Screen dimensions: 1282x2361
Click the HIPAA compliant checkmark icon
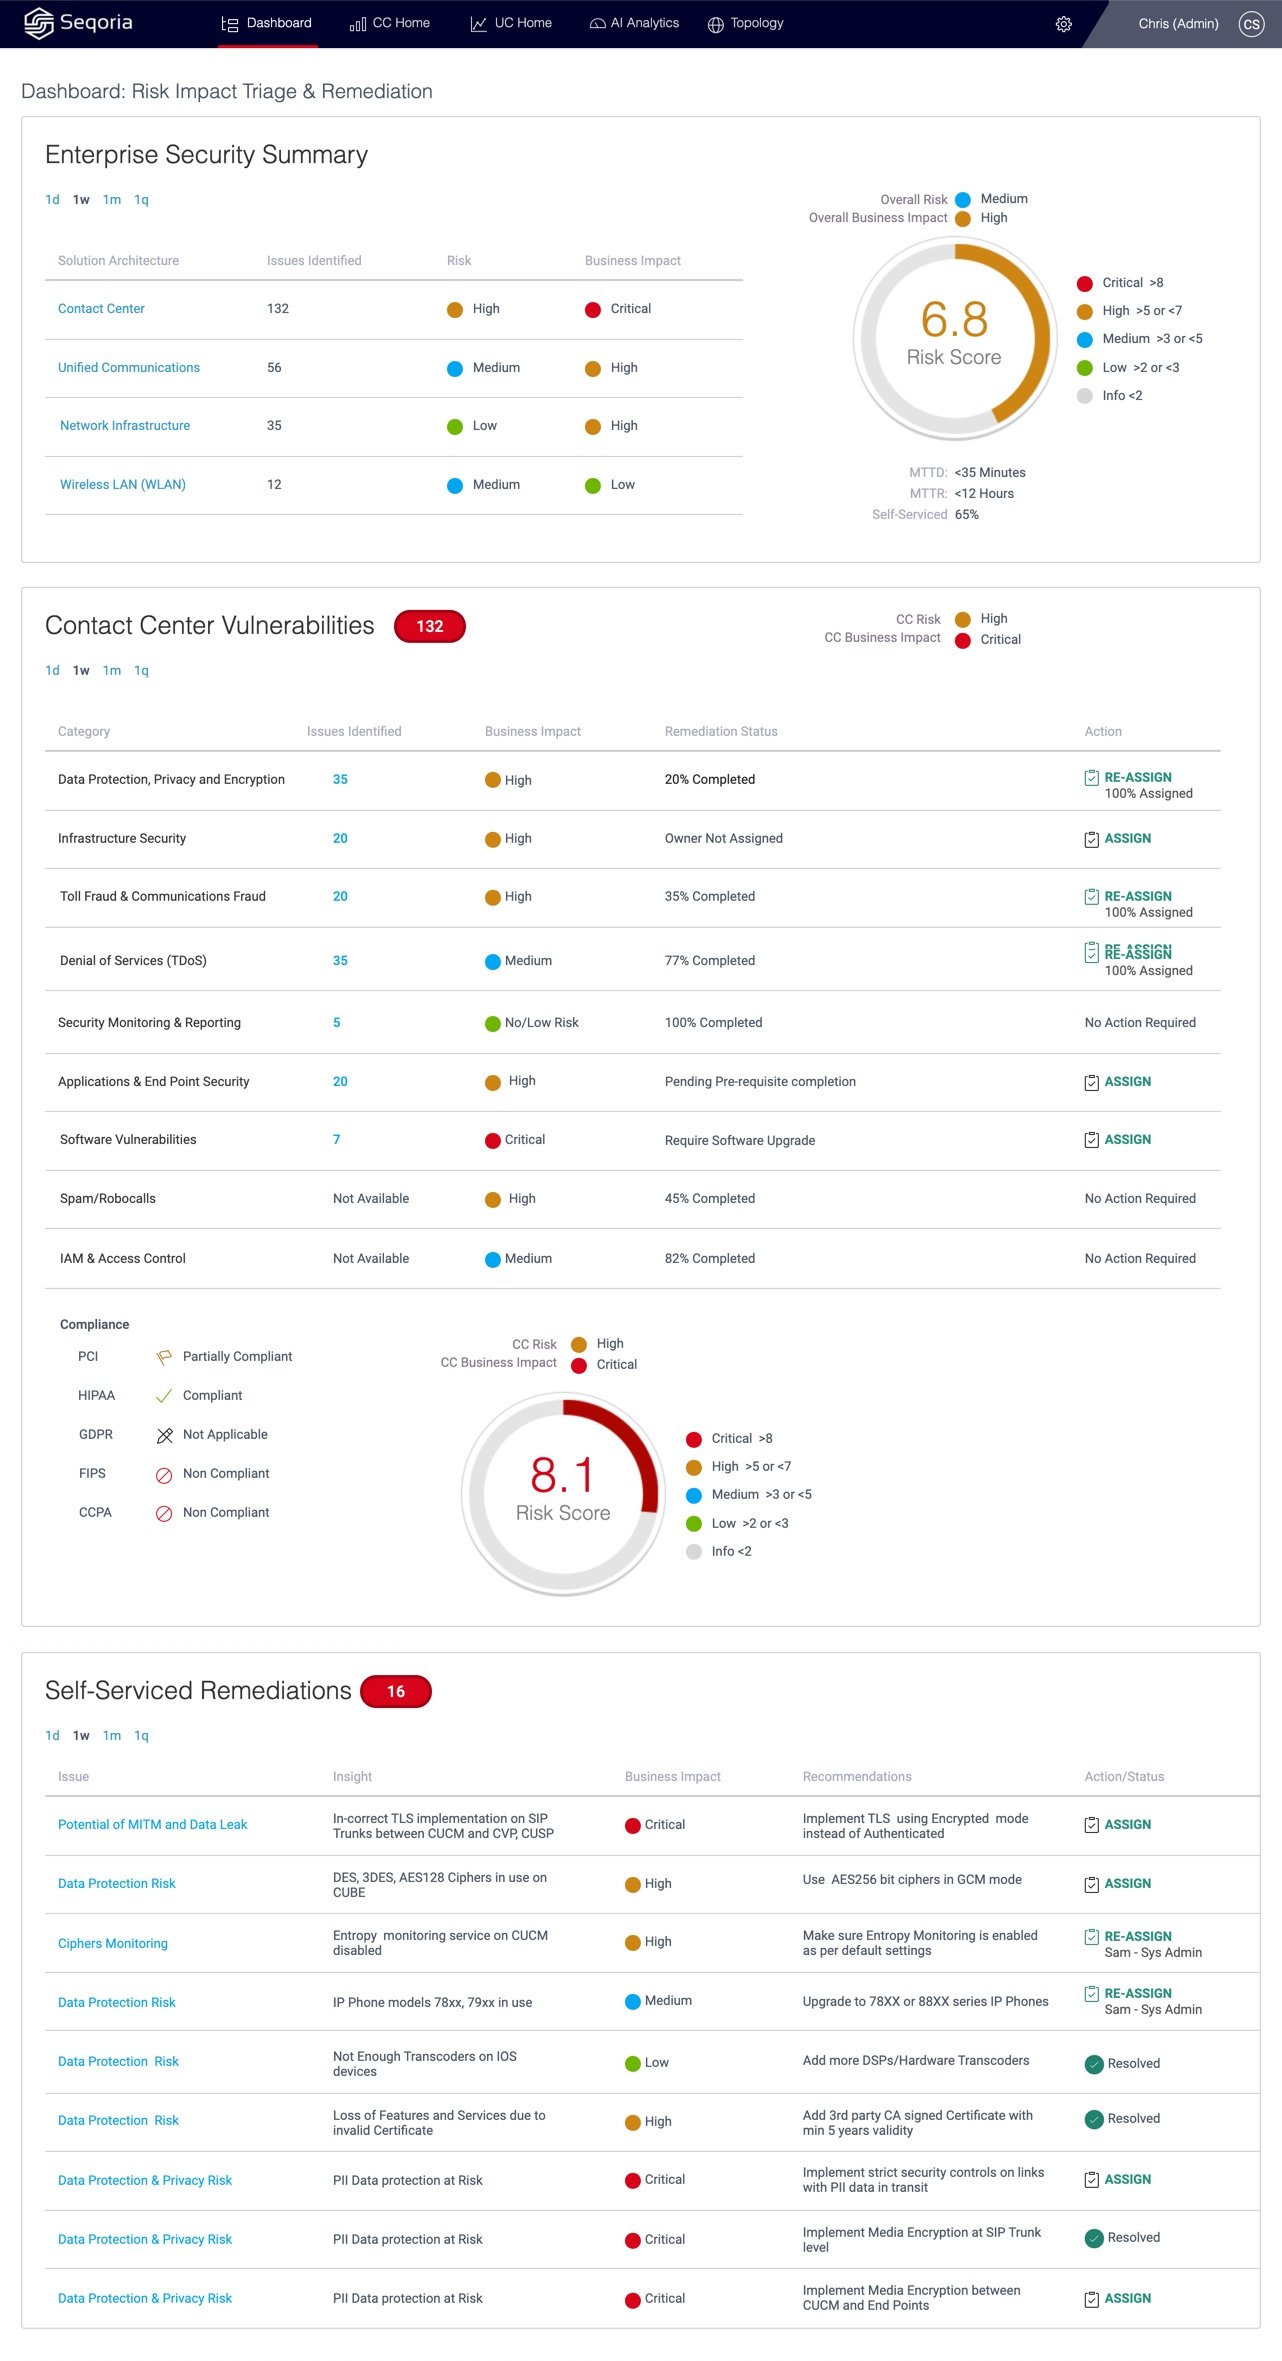[164, 1396]
